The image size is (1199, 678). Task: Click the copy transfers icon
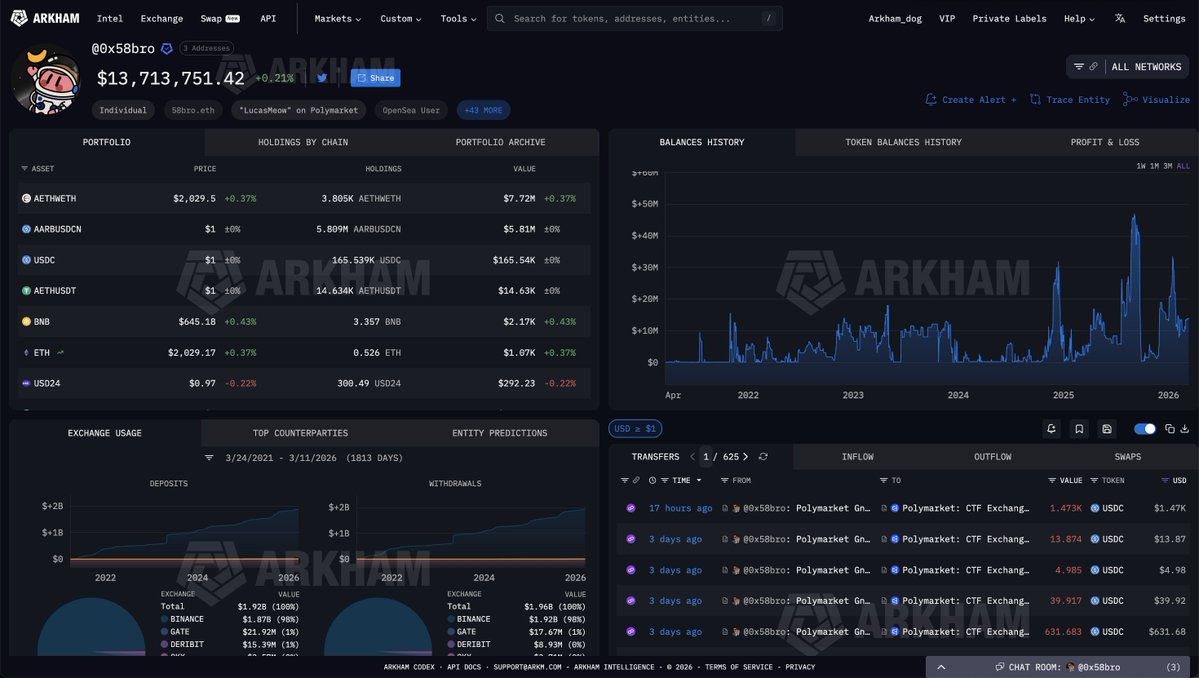point(1169,429)
